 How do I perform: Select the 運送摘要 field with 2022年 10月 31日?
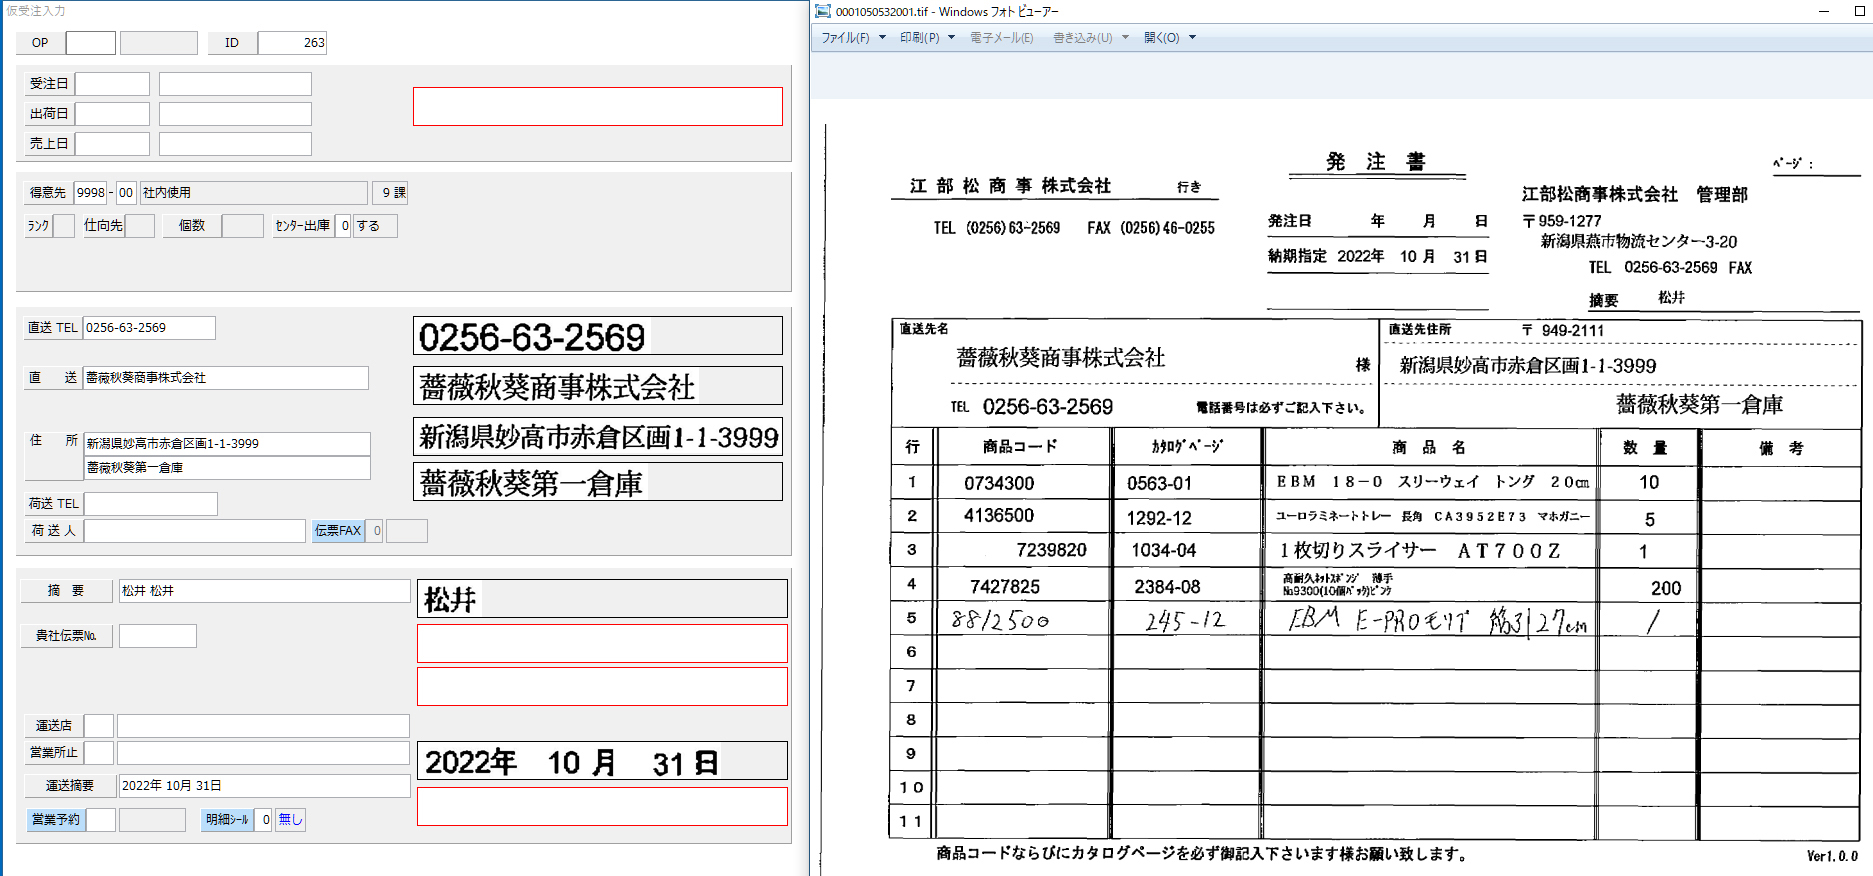[x=264, y=786]
